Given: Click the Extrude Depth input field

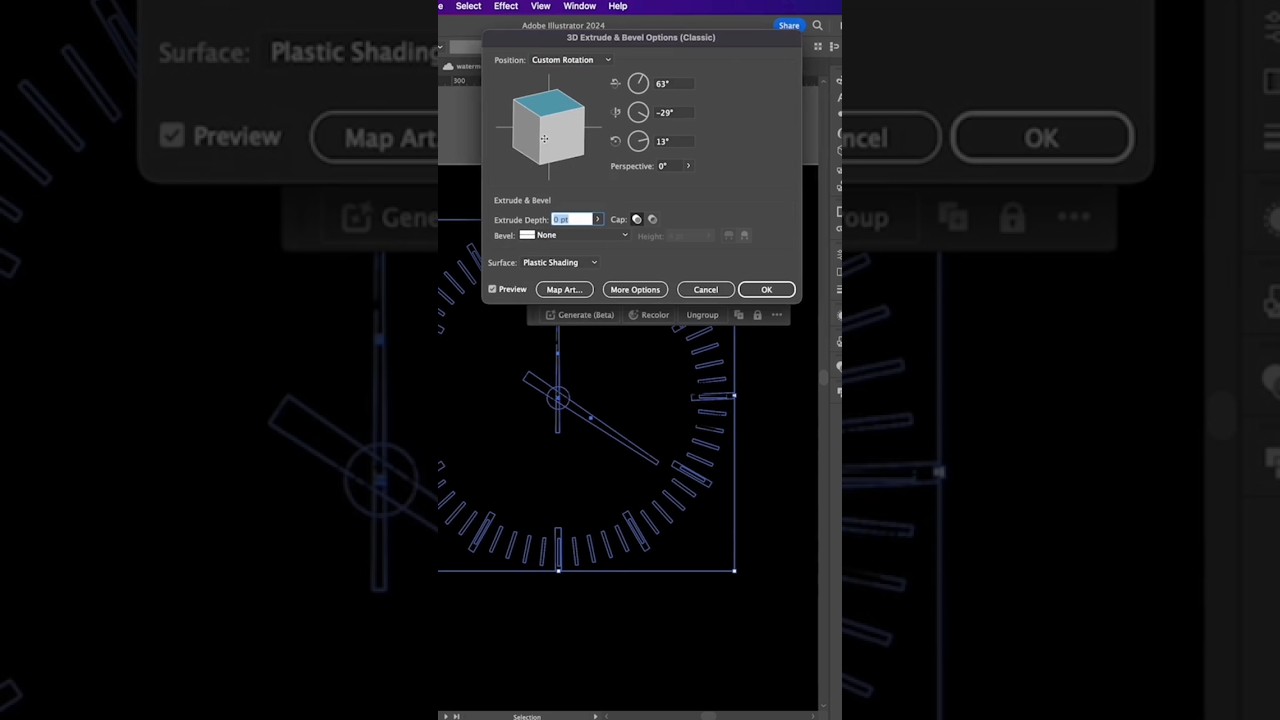Looking at the screenshot, I should tap(572, 219).
